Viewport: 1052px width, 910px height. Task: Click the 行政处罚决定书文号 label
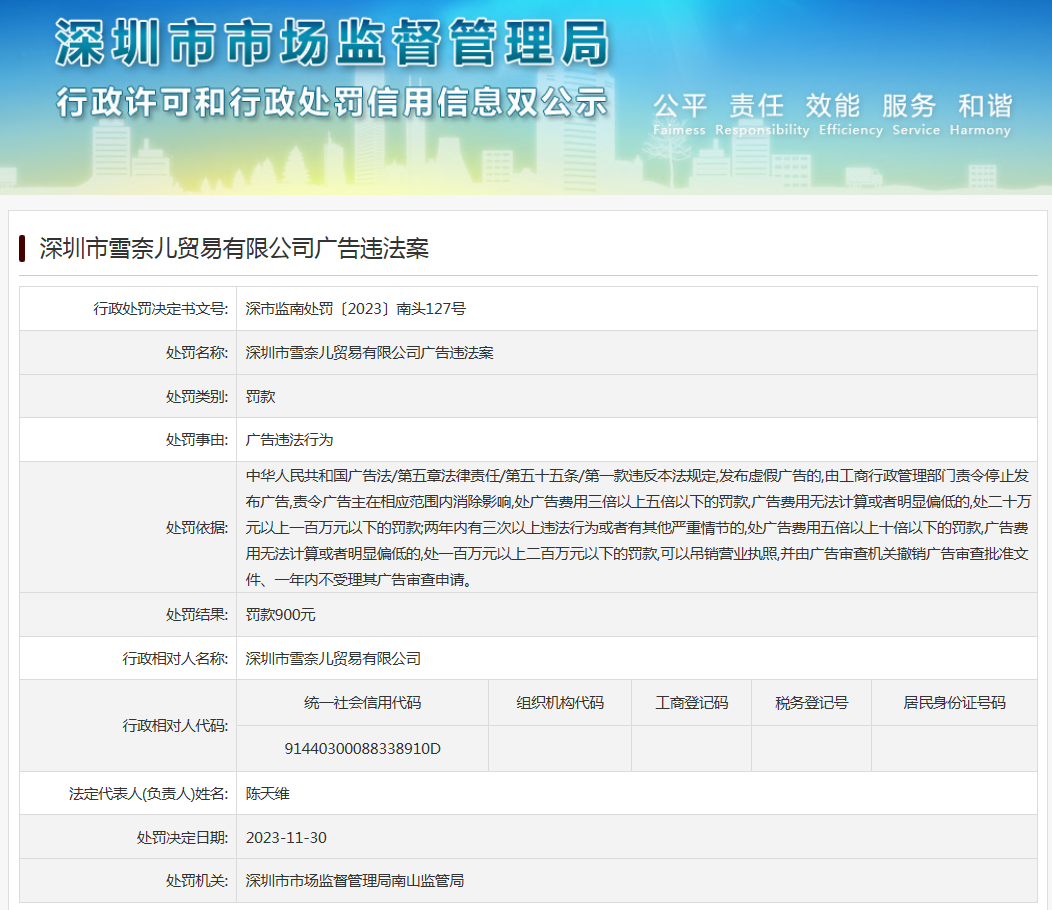coord(160,309)
